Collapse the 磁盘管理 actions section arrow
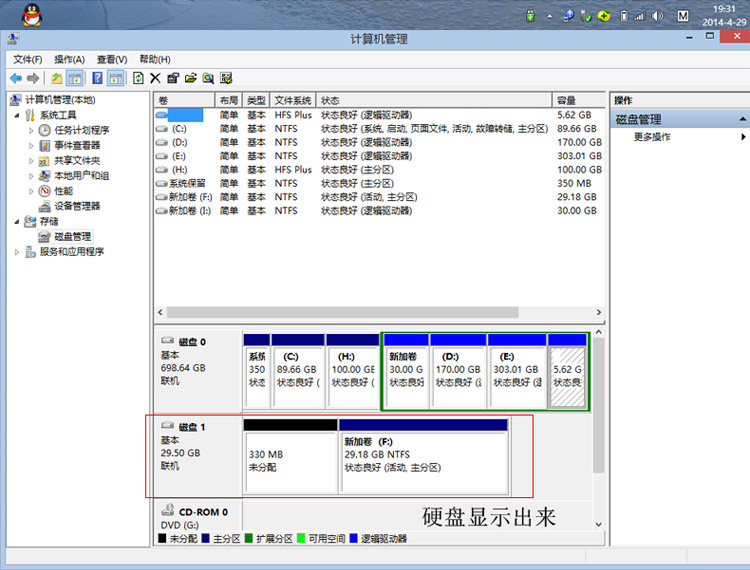The height and width of the screenshot is (570, 750). coord(742,119)
